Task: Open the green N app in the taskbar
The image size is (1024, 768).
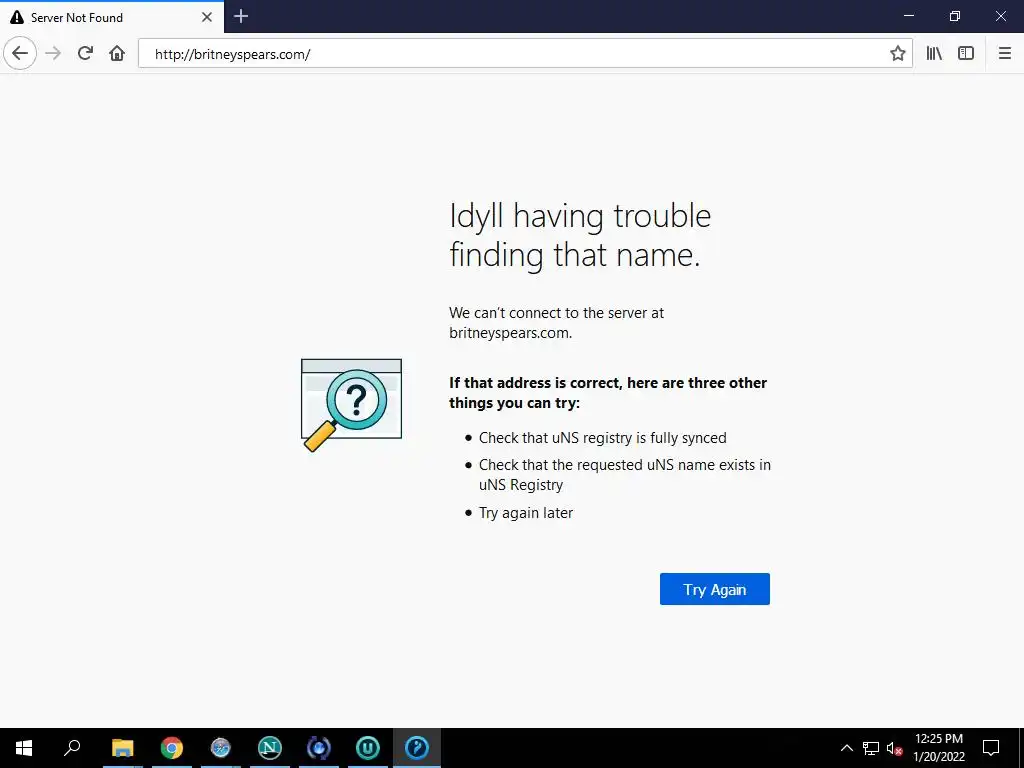Action: tap(270, 748)
